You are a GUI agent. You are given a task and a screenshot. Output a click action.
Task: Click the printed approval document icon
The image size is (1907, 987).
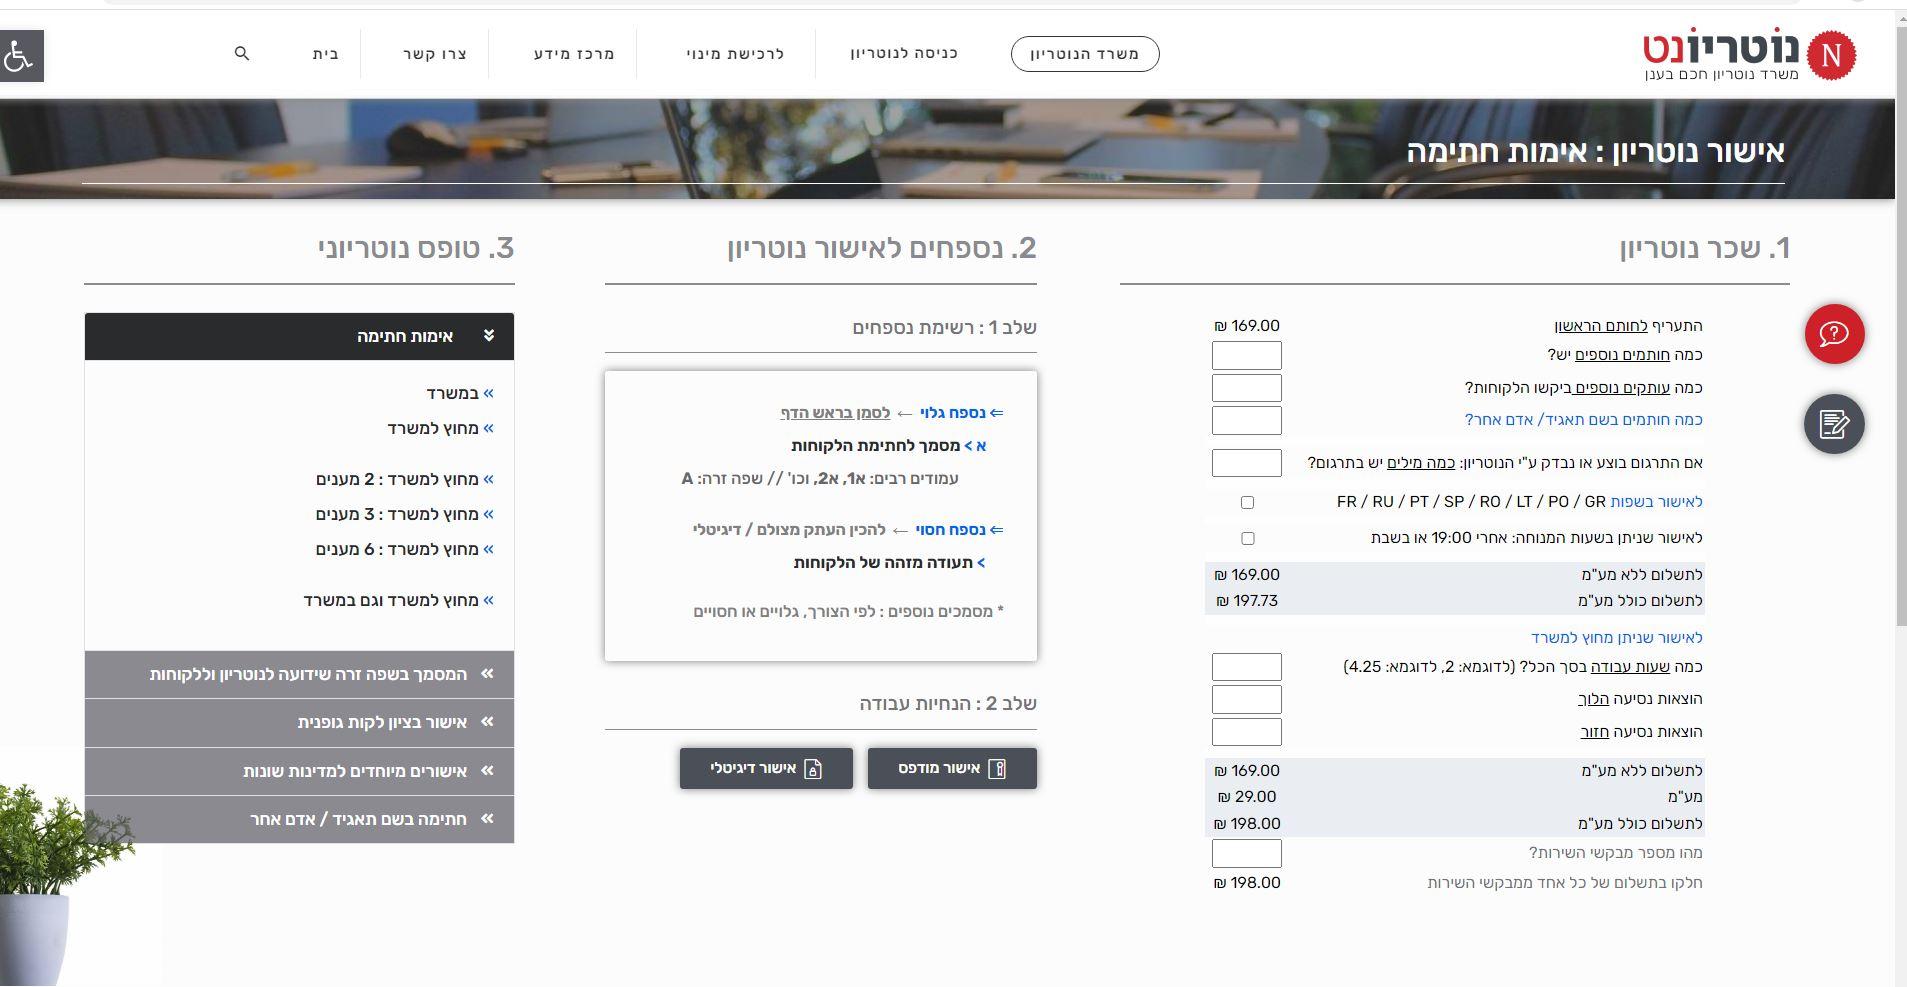996,769
